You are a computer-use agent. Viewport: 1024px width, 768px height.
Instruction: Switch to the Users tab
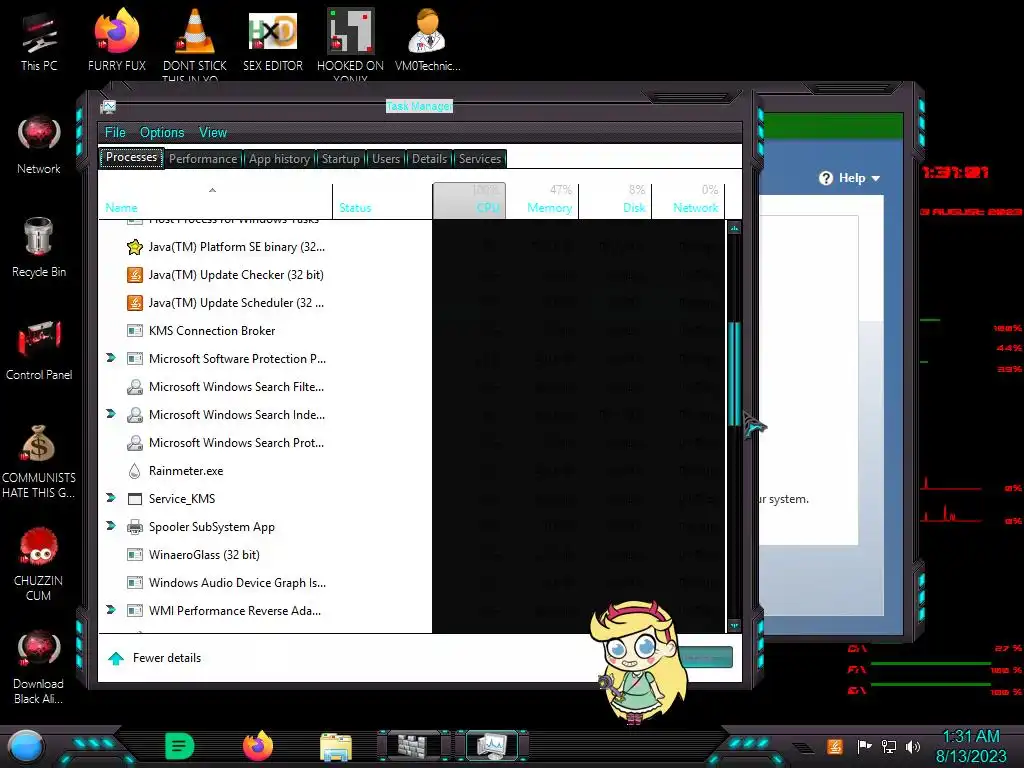pos(386,159)
